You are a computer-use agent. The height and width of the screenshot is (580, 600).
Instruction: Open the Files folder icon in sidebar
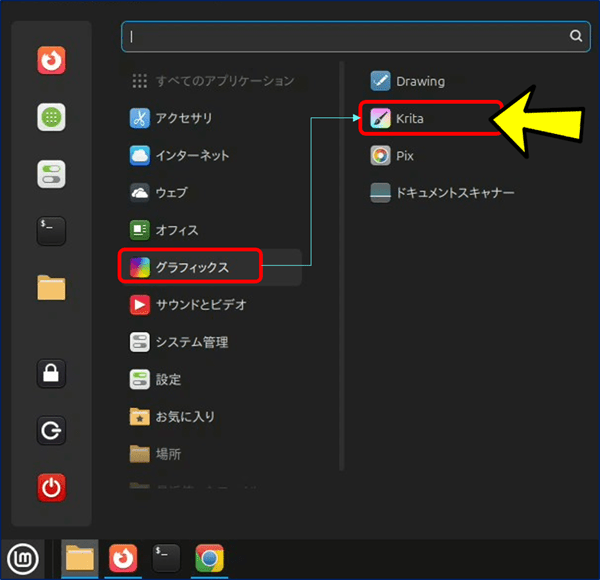tap(51, 288)
